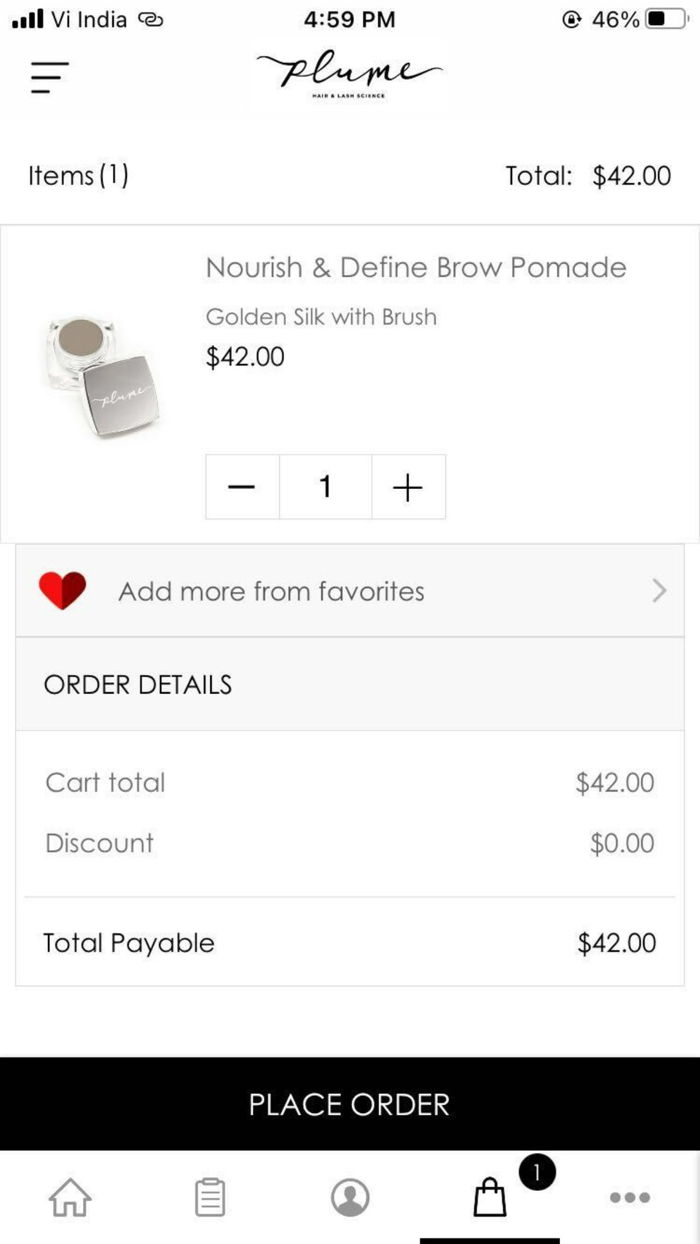The image size is (700, 1244).
Task: View the shopping bag cart
Action: point(489,1199)
